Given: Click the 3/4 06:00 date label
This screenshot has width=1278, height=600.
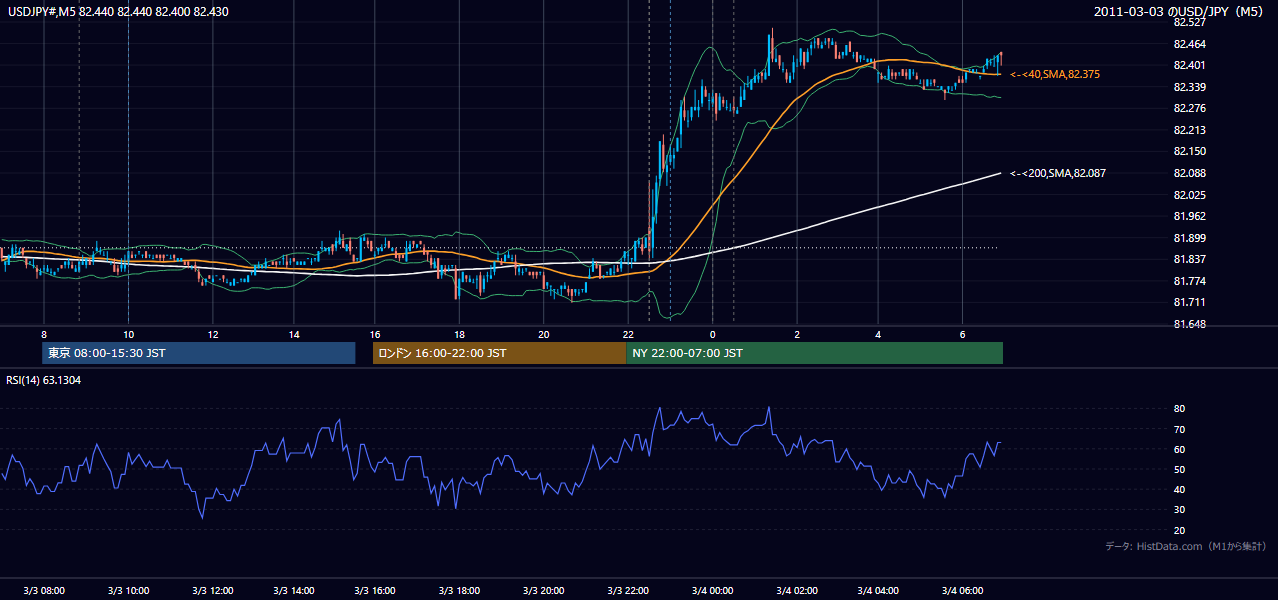Looking at the screenshot, I should tap(962, 591).
